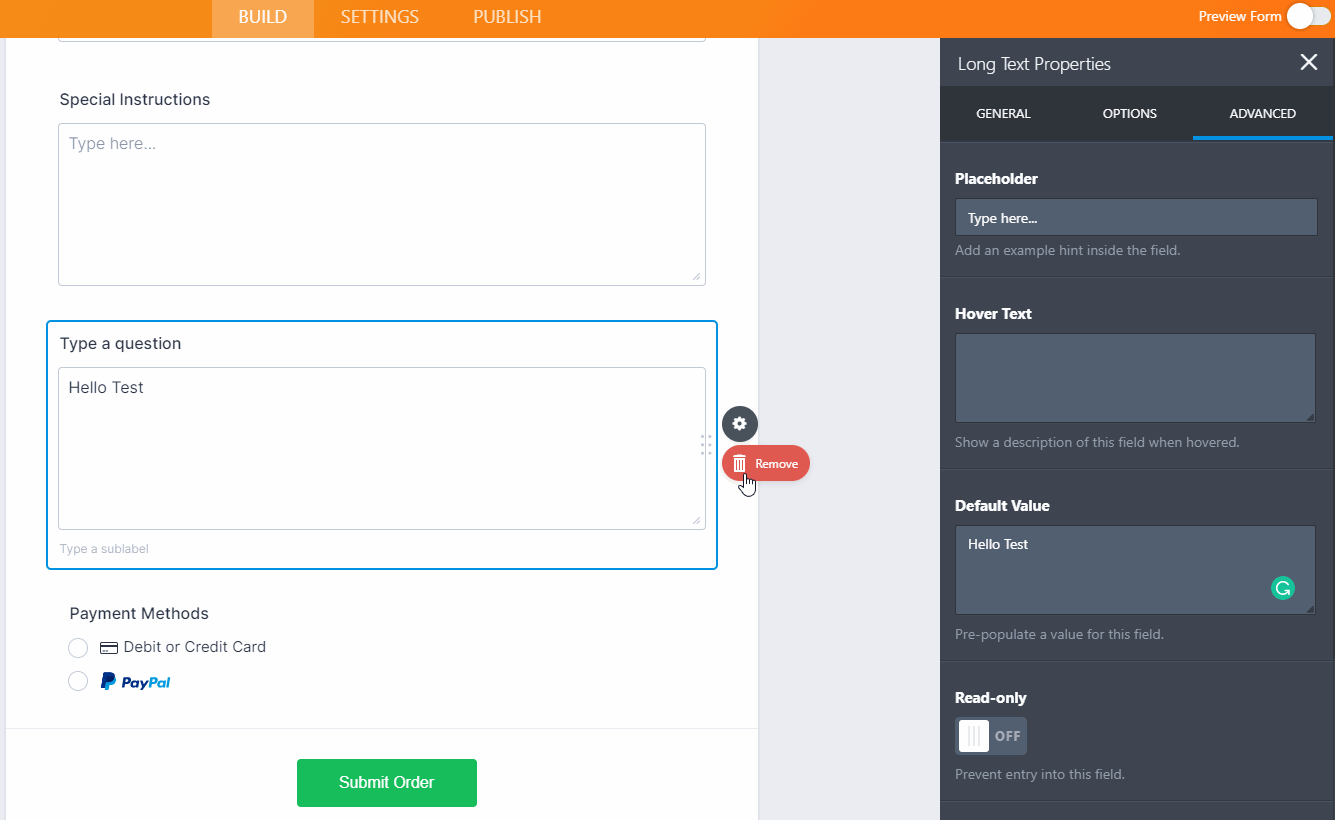The width and height of the screenshot is (1335, 820).
Task: Select the PayPal logo payment option
Action: 135,680
